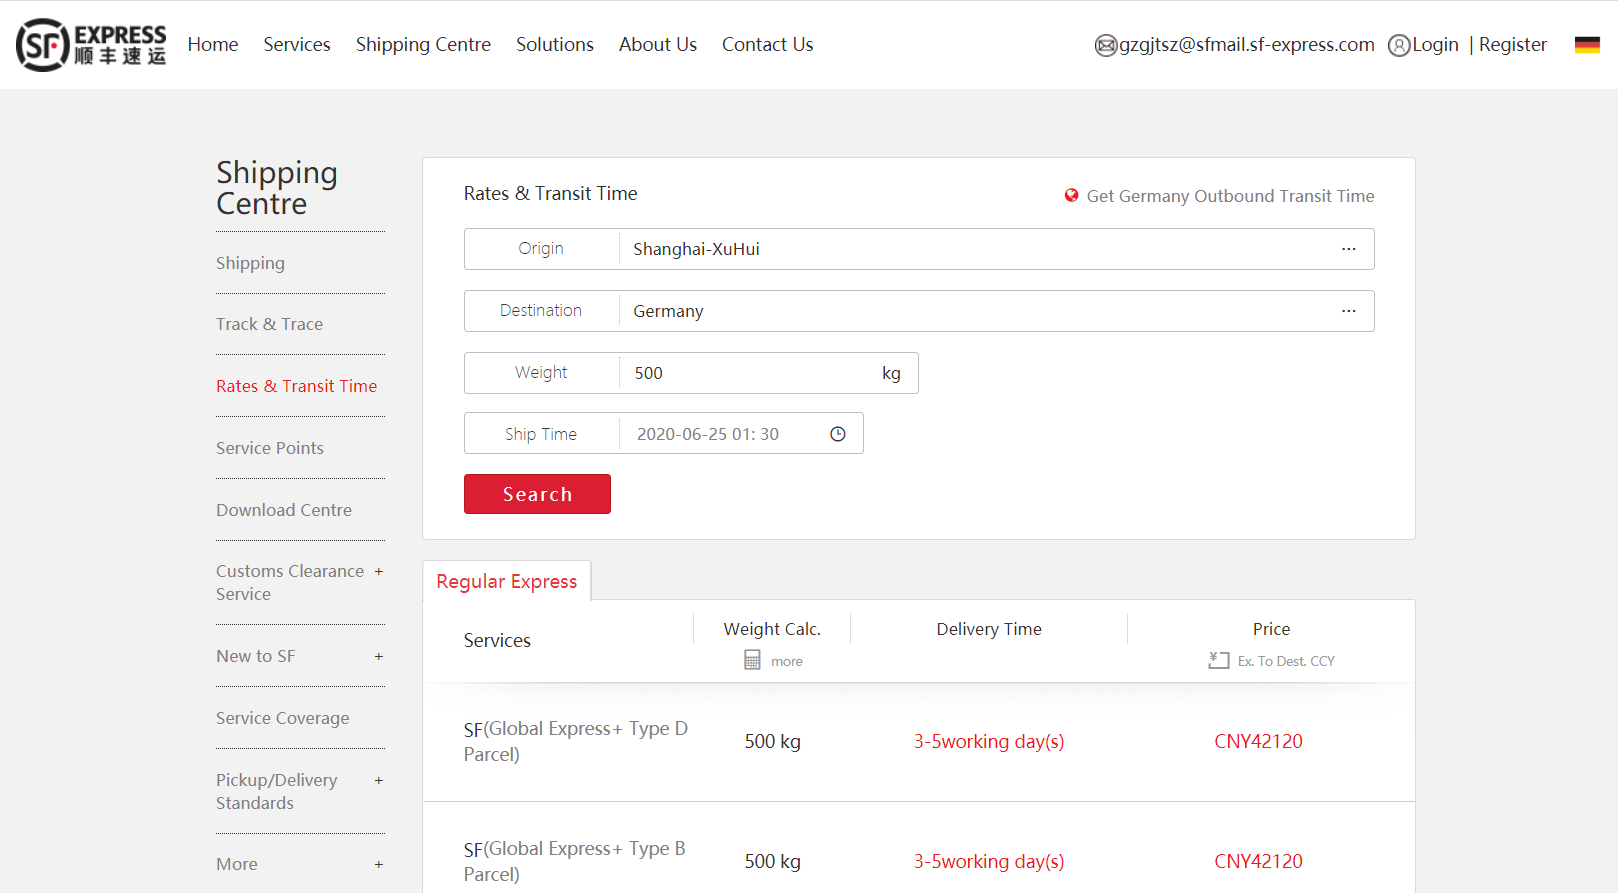The image size is (1618, 893).
Task: Open Track & Trace in the sidebar
Action: pyautogui.click(x=270, y=324)
